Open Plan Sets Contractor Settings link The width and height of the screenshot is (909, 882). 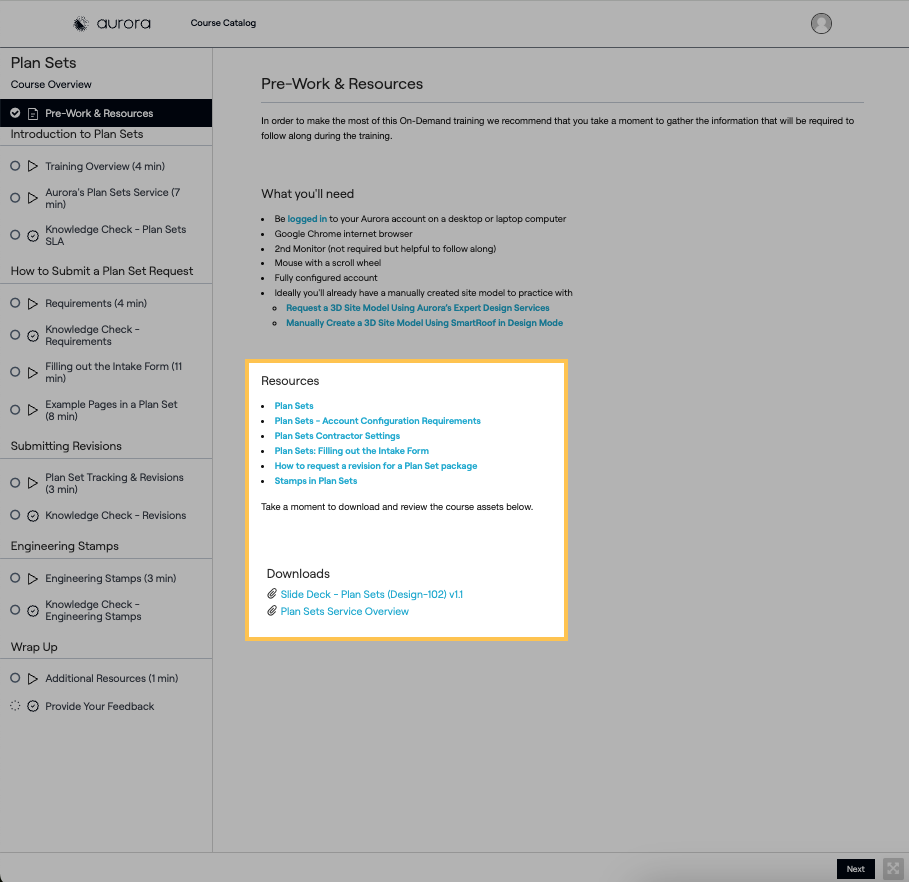tap(337, 436)
